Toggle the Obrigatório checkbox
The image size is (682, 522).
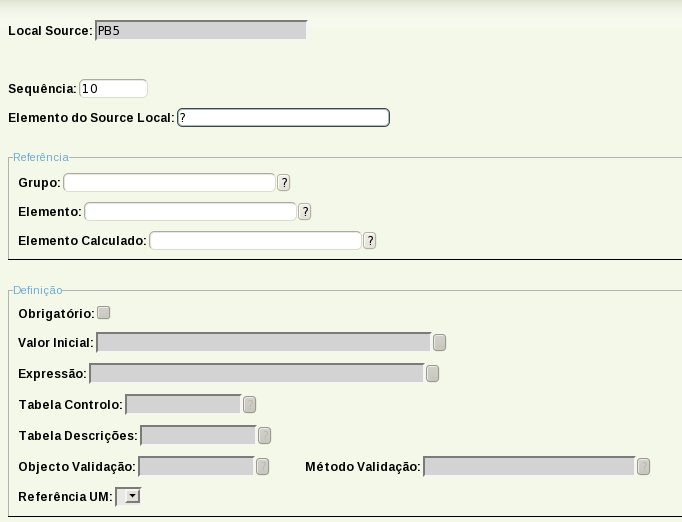pos(104,313)
